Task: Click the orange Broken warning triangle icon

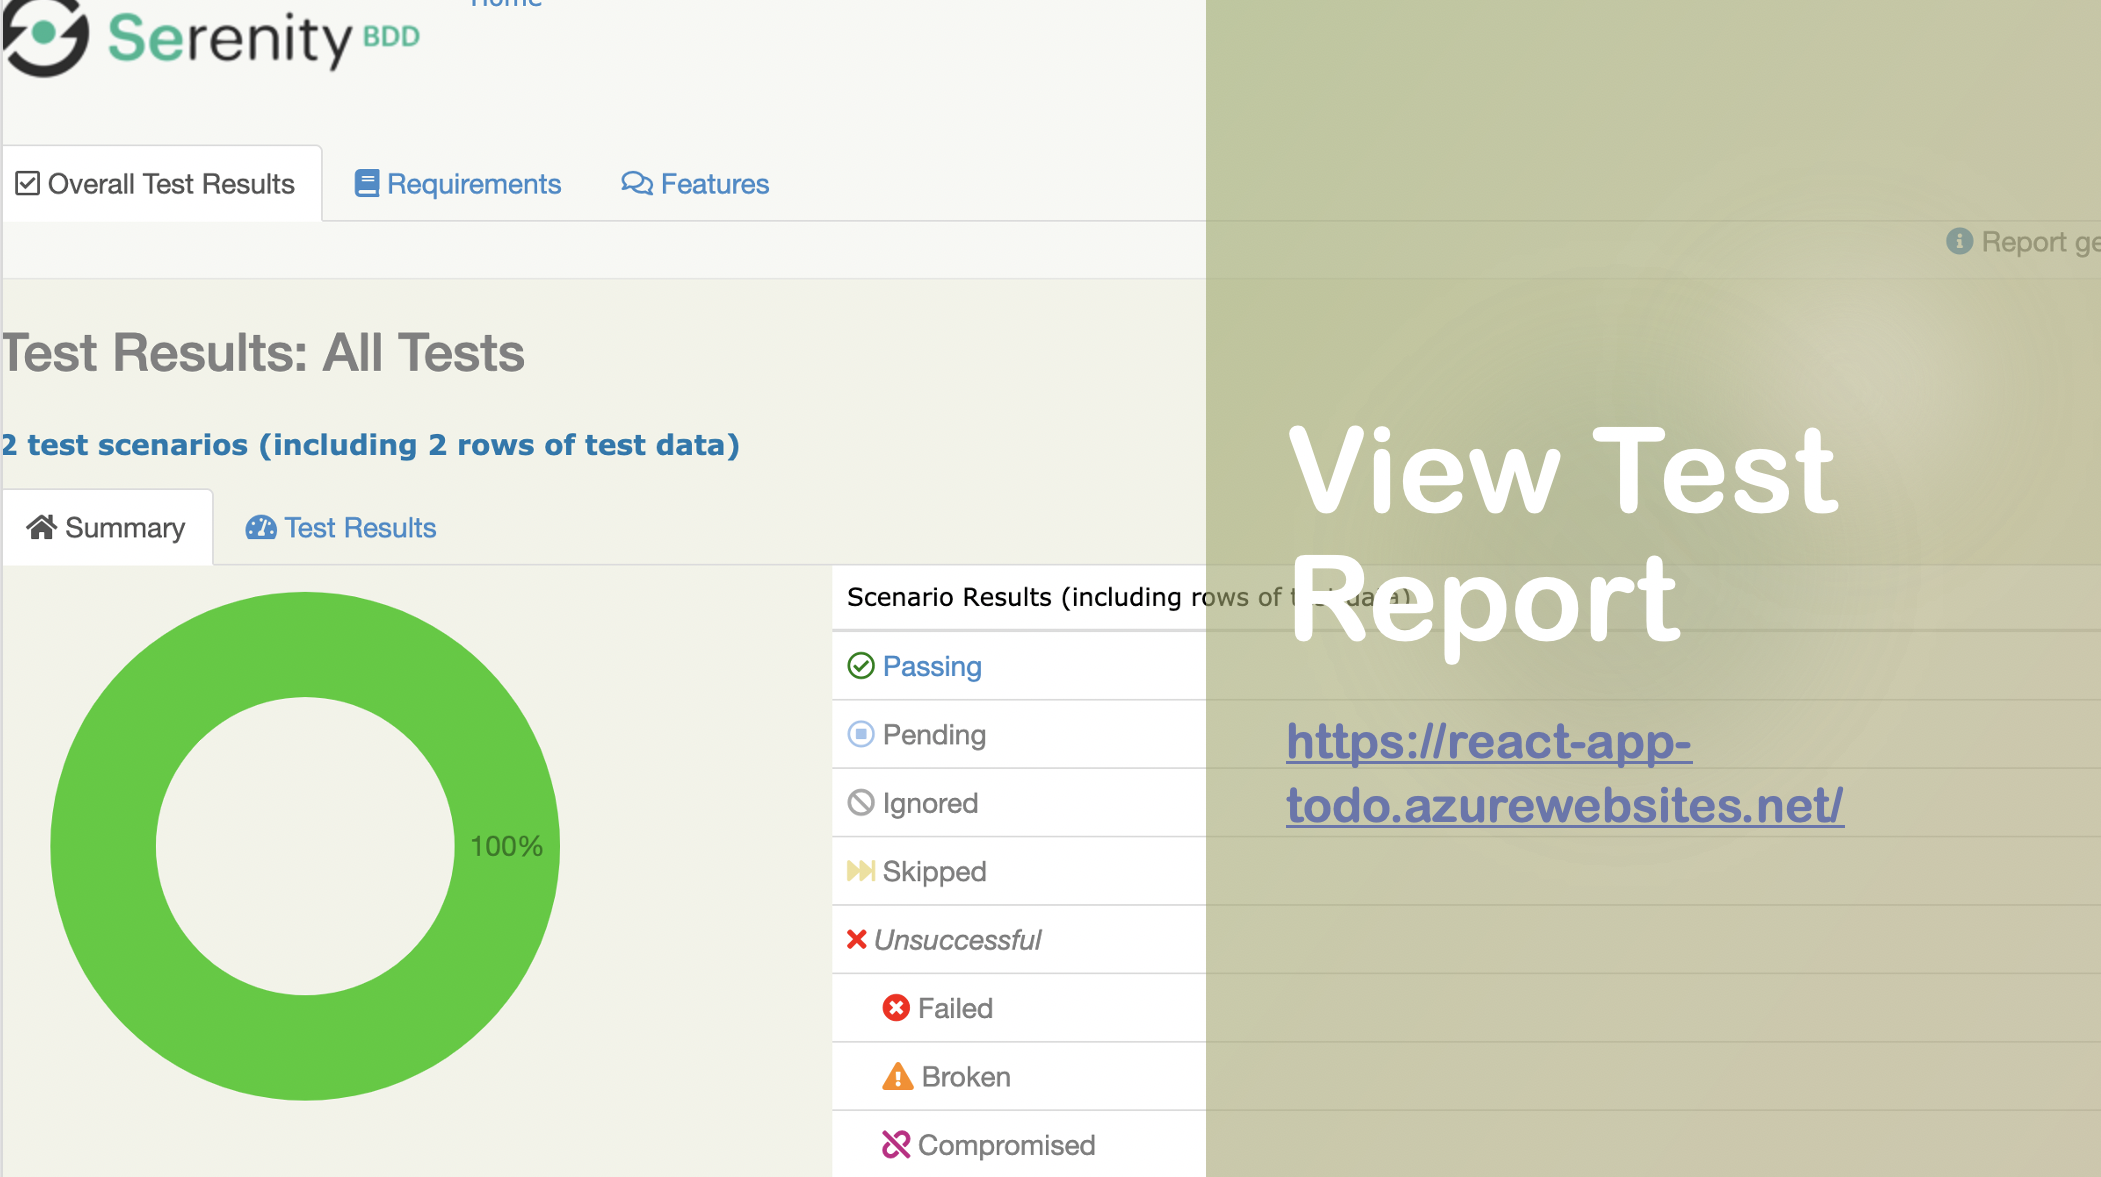Action: 897,1077
